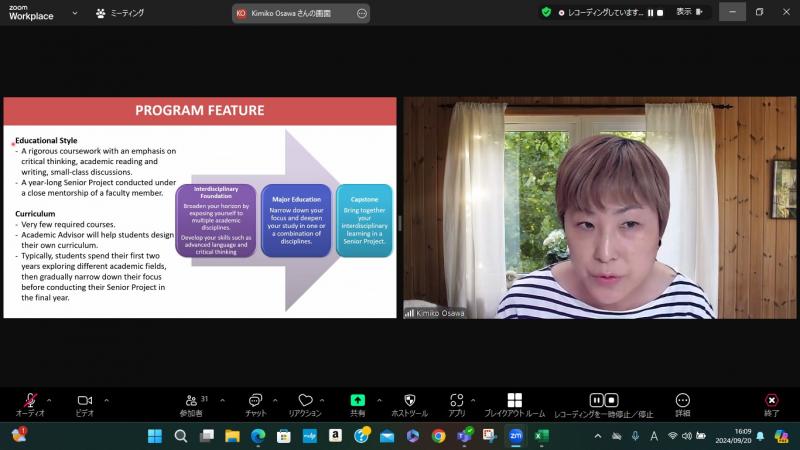This screenshot has height=450, width=800.
Task: Open the view layout menu
Action: 689,12
